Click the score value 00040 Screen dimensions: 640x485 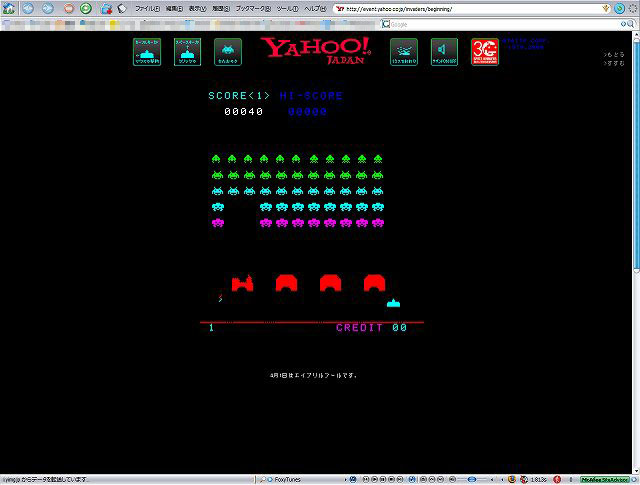pyautogui.click(x=244, y=111)
